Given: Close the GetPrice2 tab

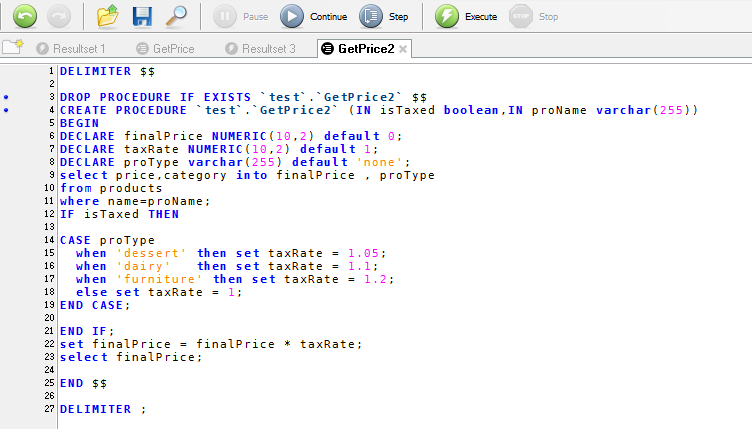Looking at the screenshot, I should point(403,49).
